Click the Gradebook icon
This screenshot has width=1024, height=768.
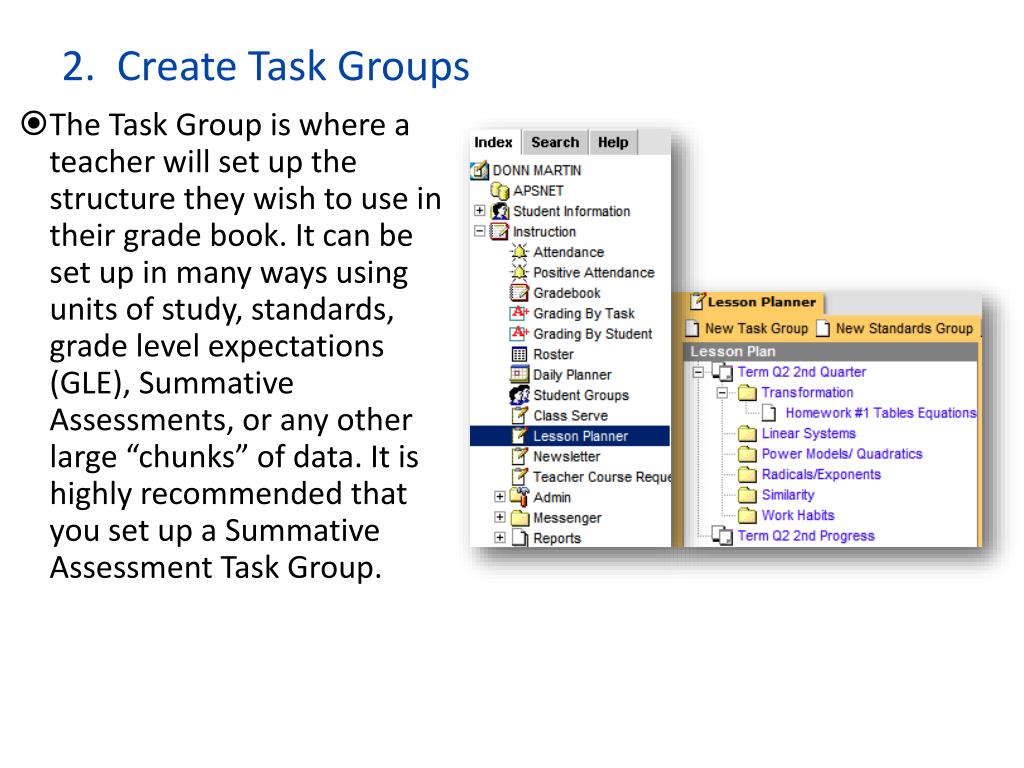519,293
